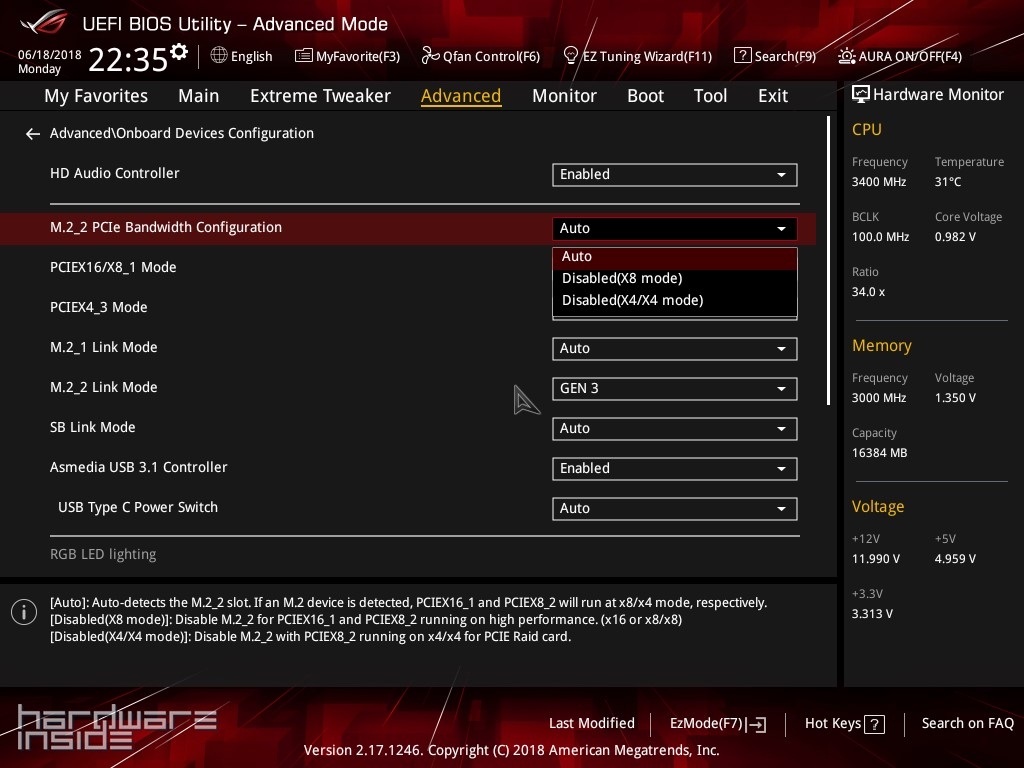Choose Disabled(X8 mode) option
This screenshot has width=1024, height=768.
[x=675, y=278]
